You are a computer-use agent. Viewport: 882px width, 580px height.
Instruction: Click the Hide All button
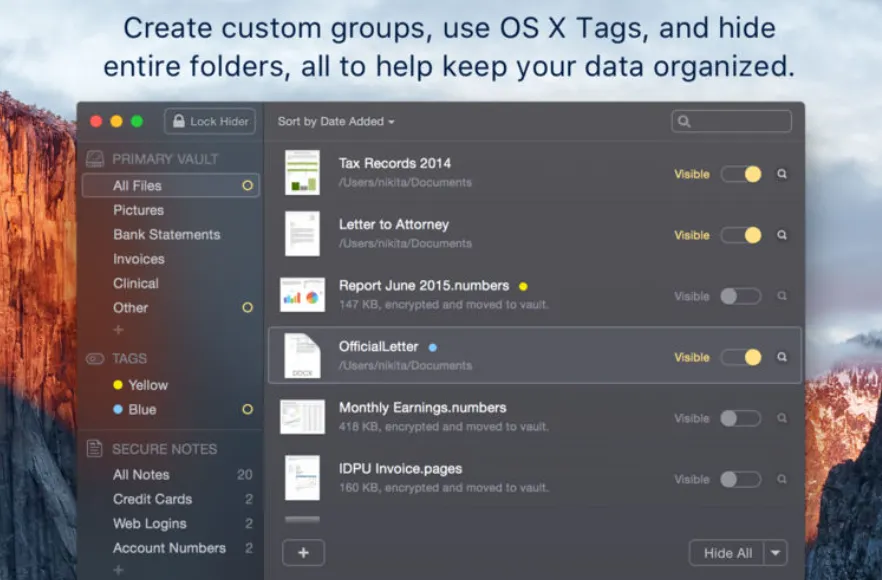tap(727, 553)
